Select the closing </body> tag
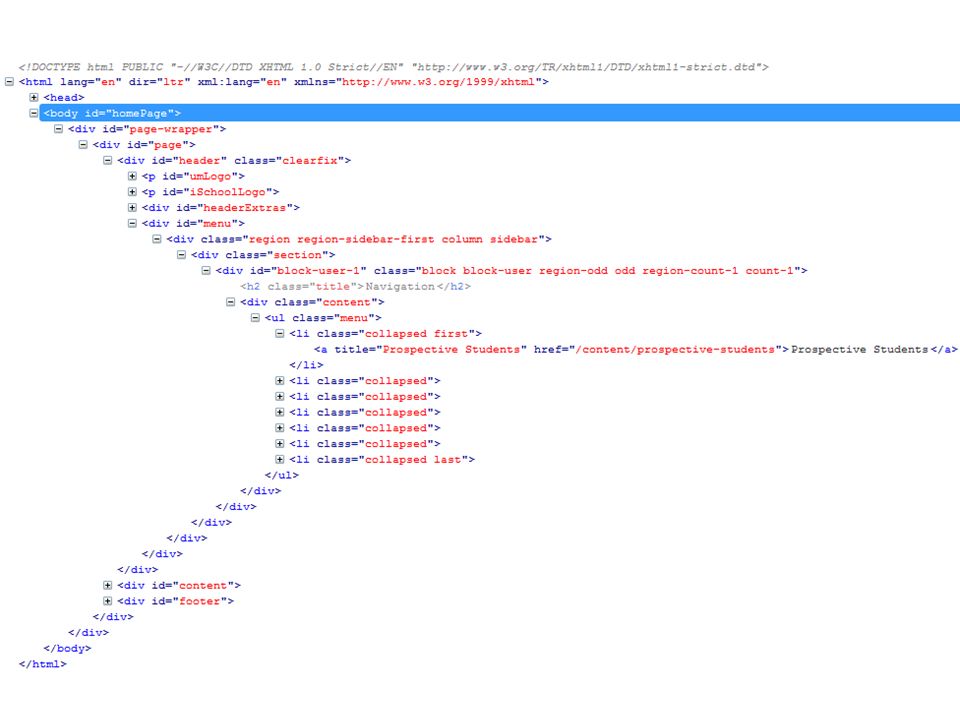This screenshot has height=720, width=960. pos(67,648)
